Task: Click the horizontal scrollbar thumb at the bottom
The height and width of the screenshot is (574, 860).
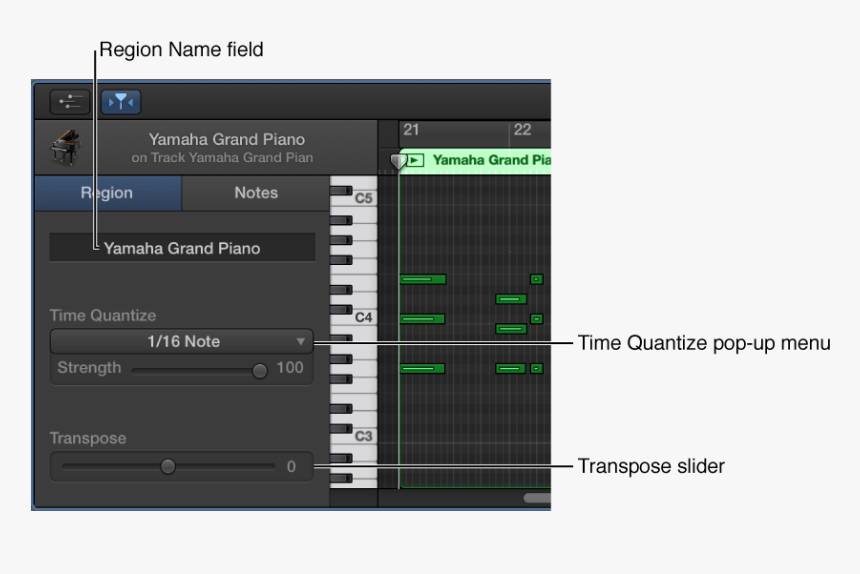Action: [537, 498]
